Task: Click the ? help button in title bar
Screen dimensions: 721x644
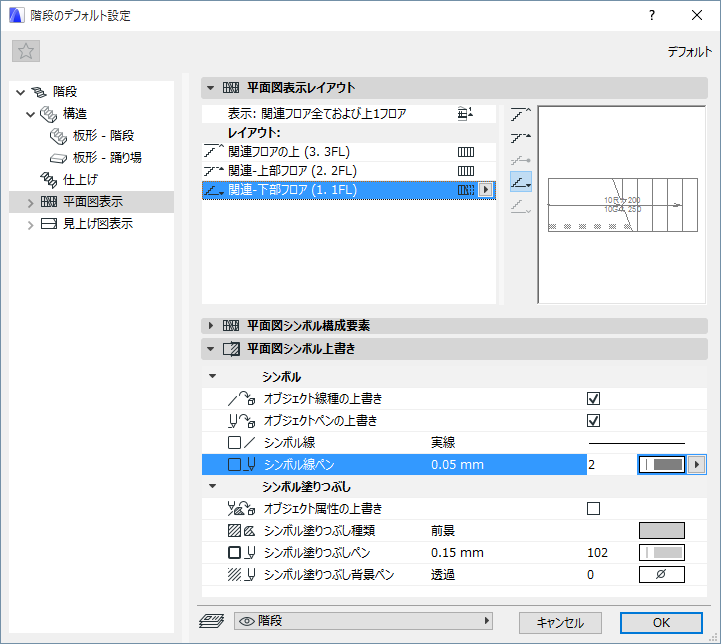Action: [652, 15]
